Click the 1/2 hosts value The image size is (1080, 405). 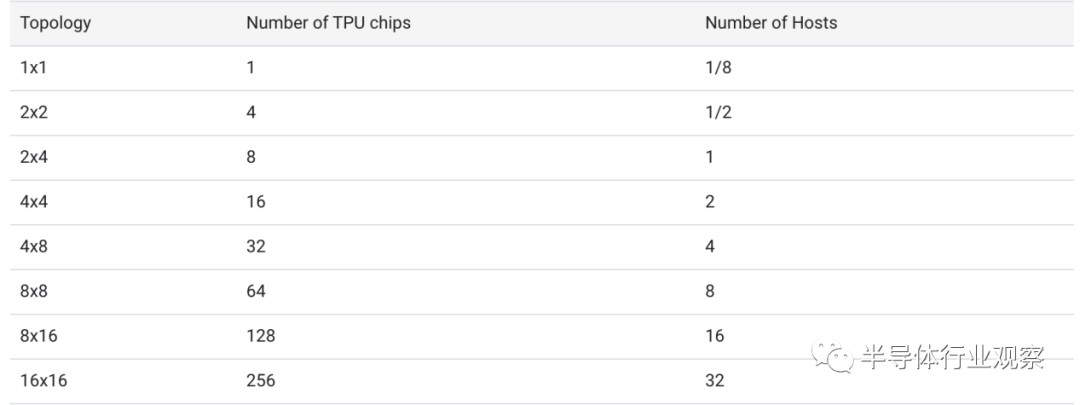point(718,112)
